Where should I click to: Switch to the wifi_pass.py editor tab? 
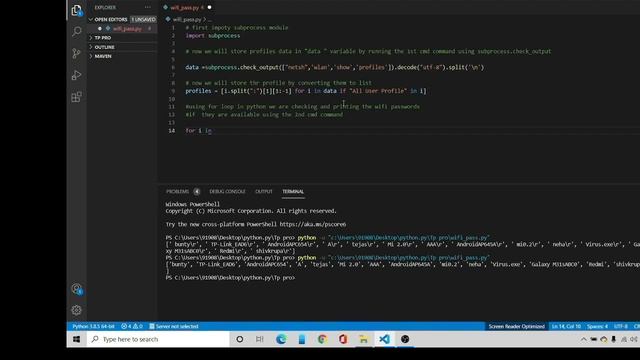tap(184, 7)
